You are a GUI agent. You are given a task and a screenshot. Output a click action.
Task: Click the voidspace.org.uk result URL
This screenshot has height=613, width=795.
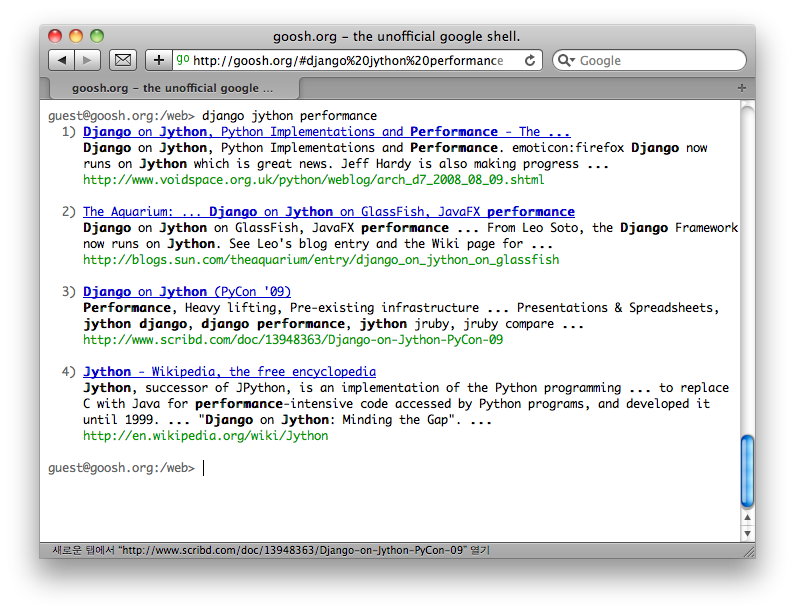coord(313,180)
